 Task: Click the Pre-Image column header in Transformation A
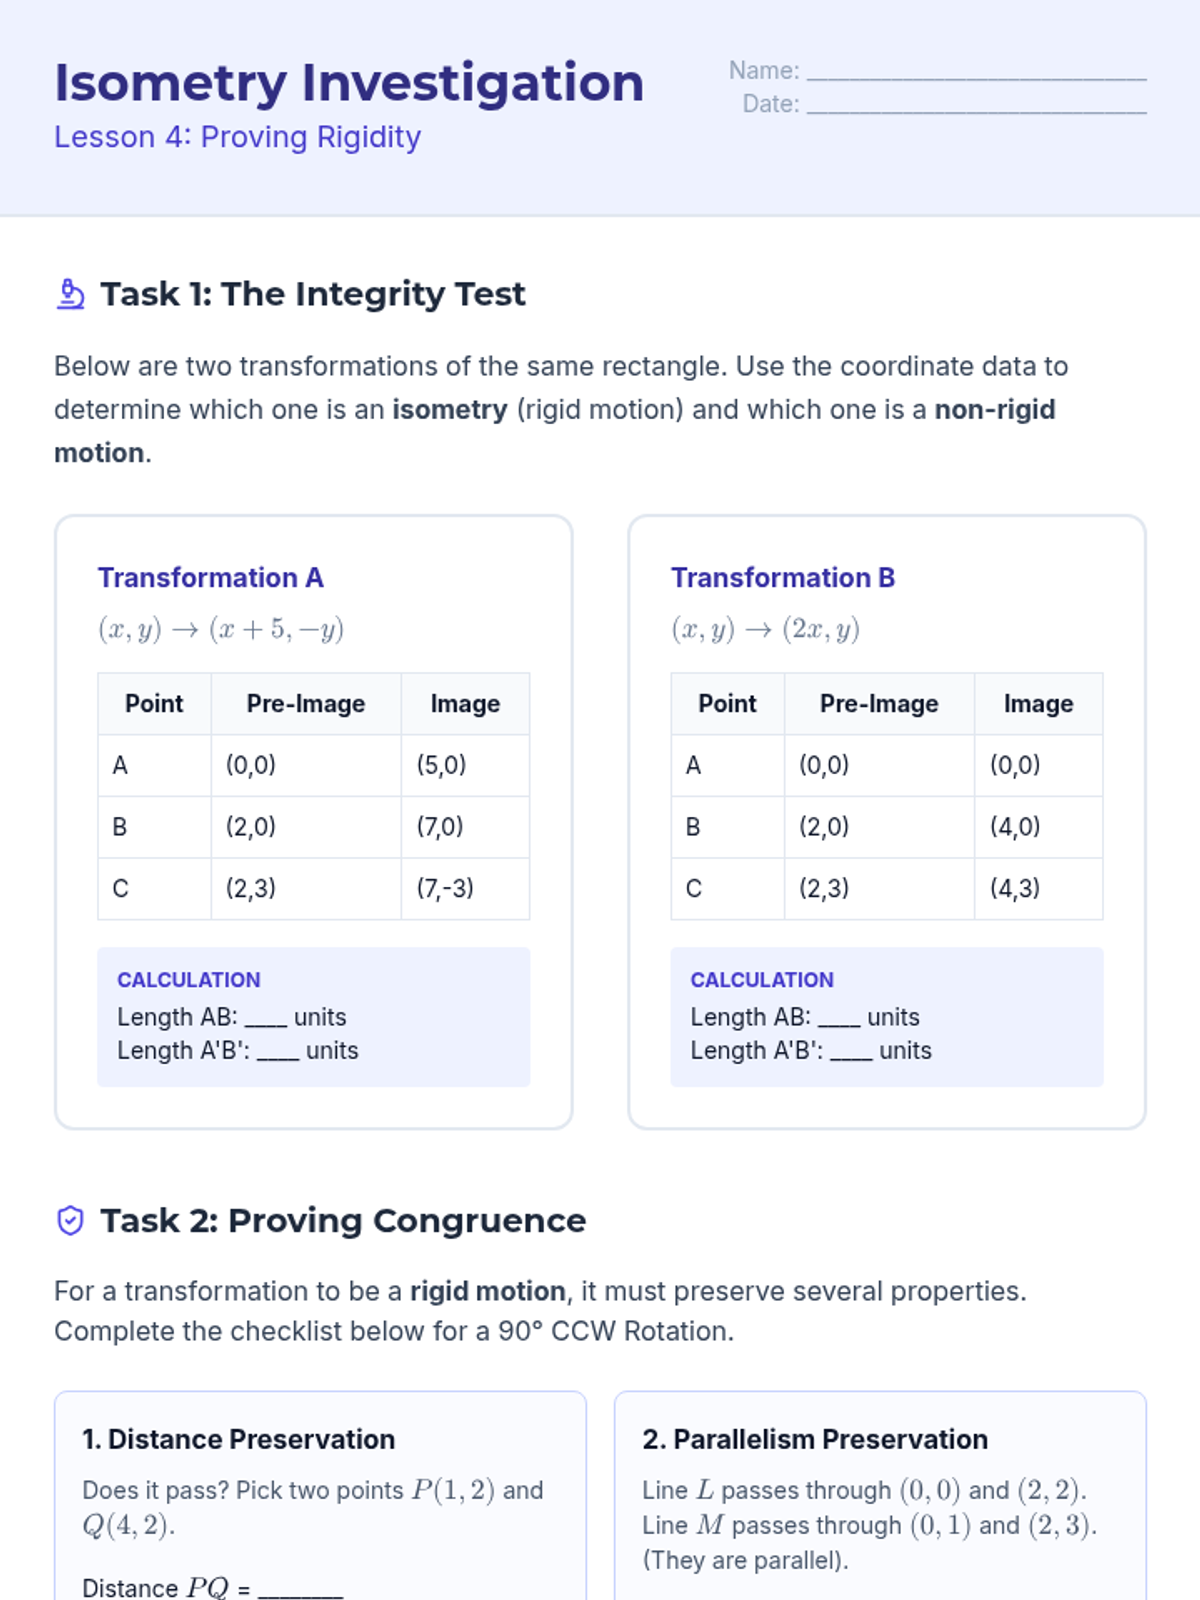tap(306, 704)
